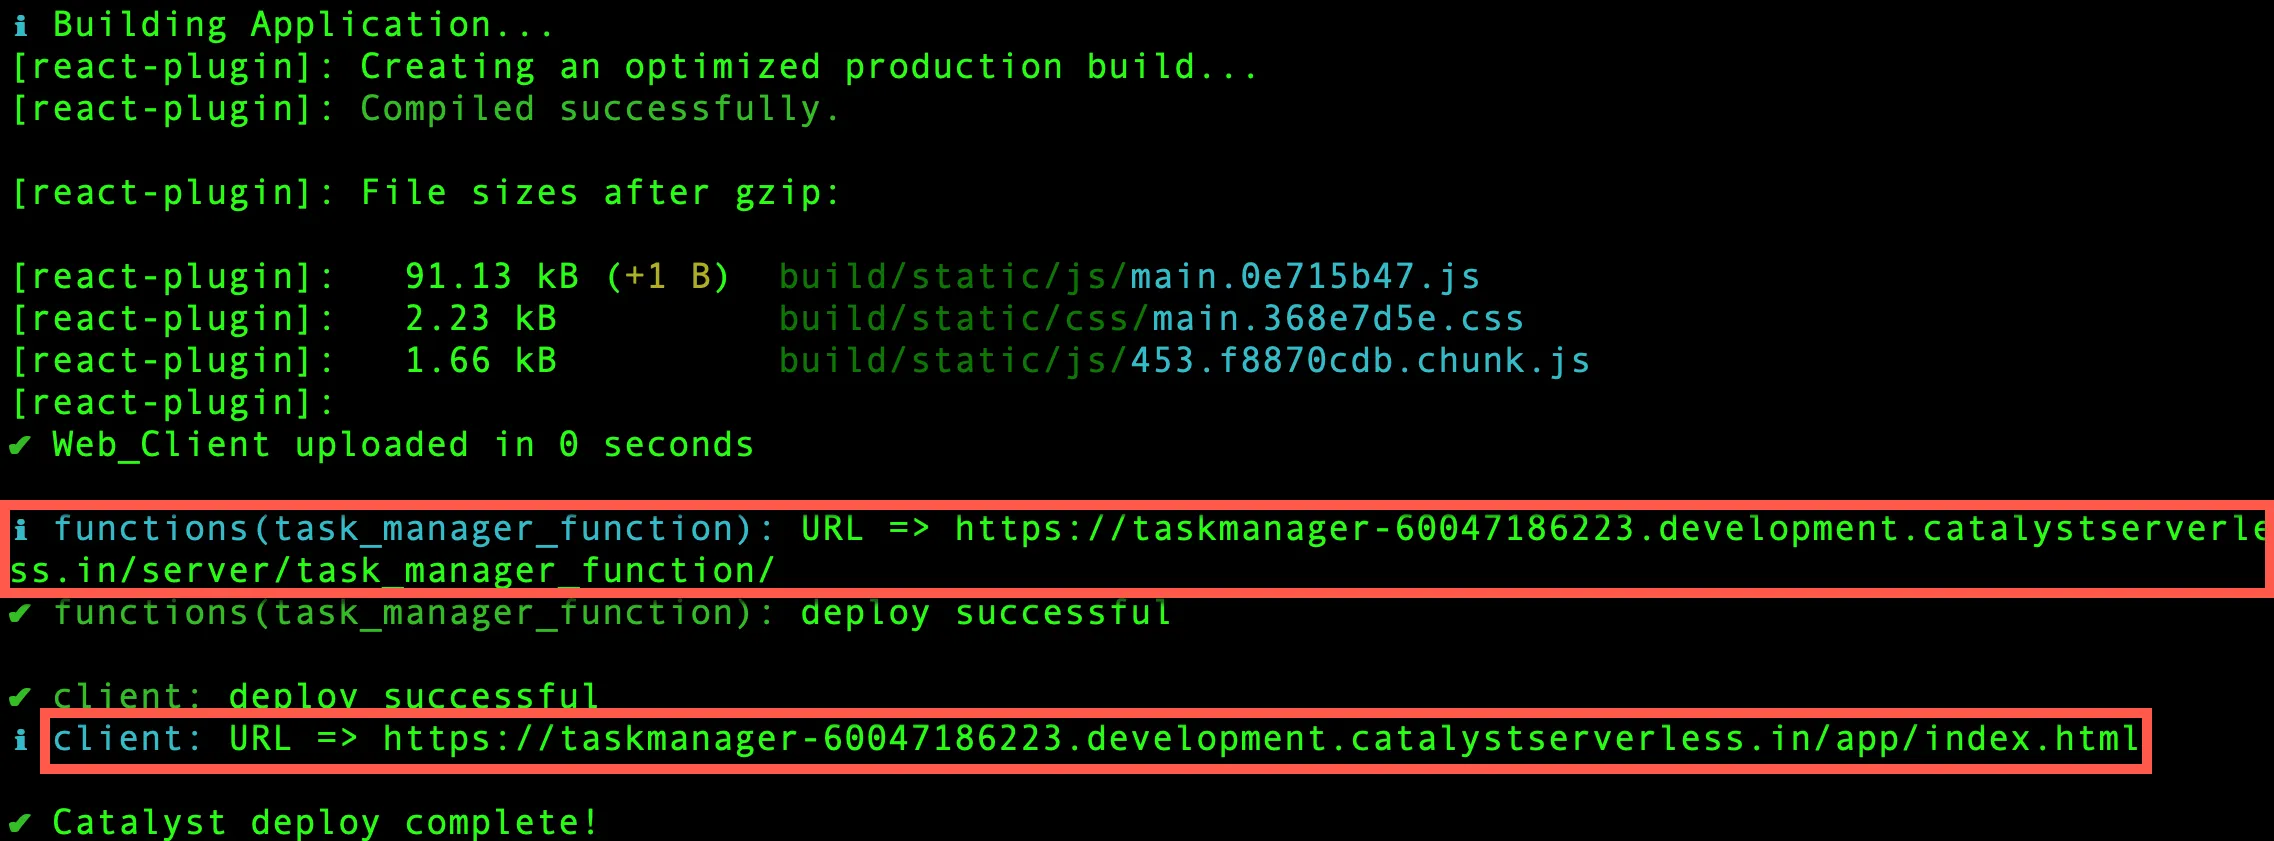Click the 2.23 kB file size

(480, 319)
